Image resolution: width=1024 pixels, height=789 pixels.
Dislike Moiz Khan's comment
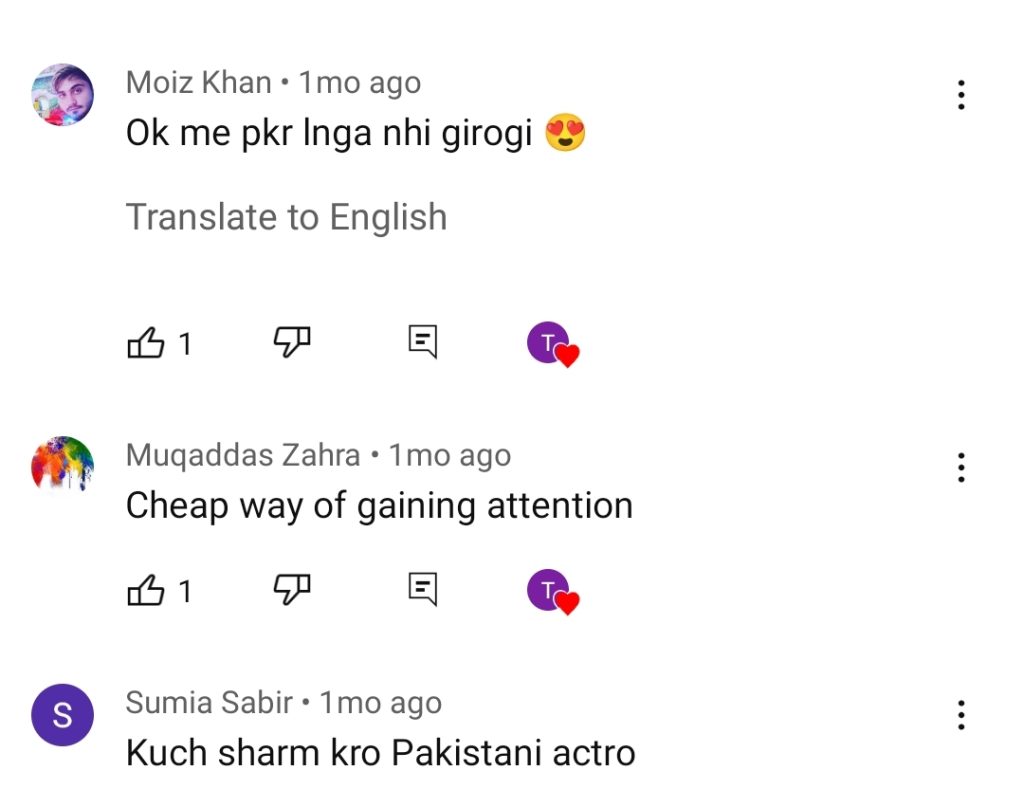291,342
